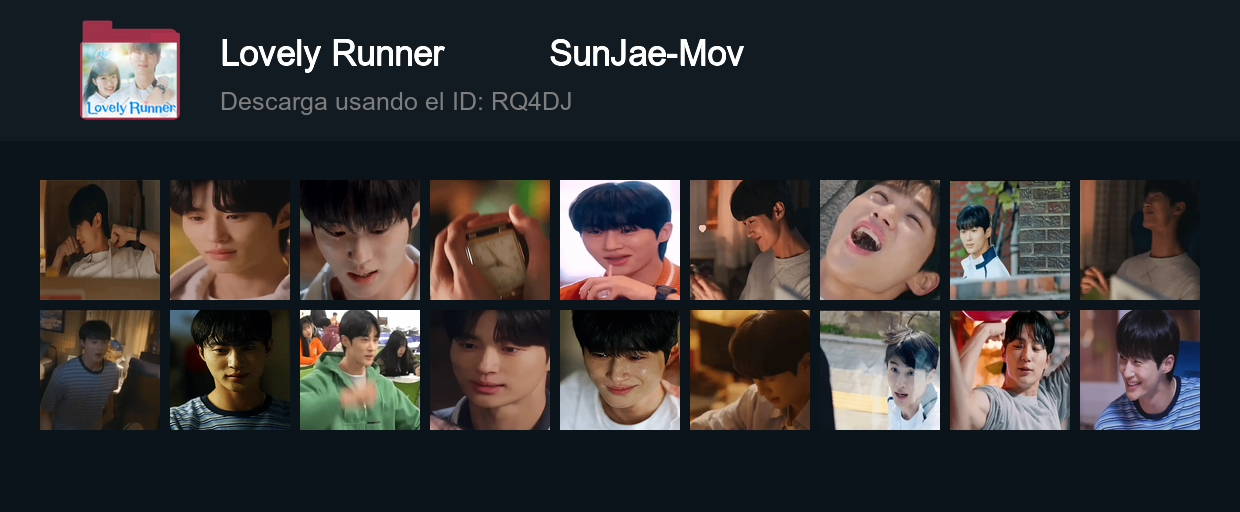Select the download ID text RQ4DJ
1240x512 pixels.
point(531,101)
